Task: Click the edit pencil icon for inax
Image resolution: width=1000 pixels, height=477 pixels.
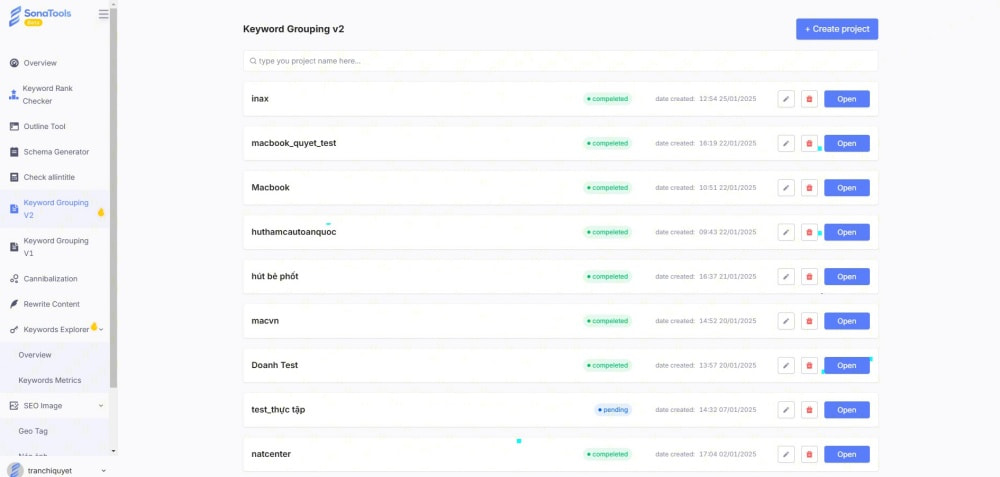Action: (x=786, y=99)
